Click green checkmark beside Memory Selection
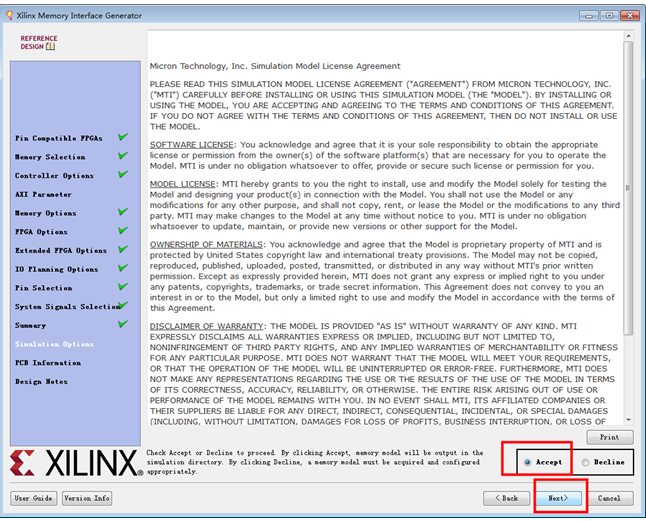Screen dimensions: 646x521 123,155
